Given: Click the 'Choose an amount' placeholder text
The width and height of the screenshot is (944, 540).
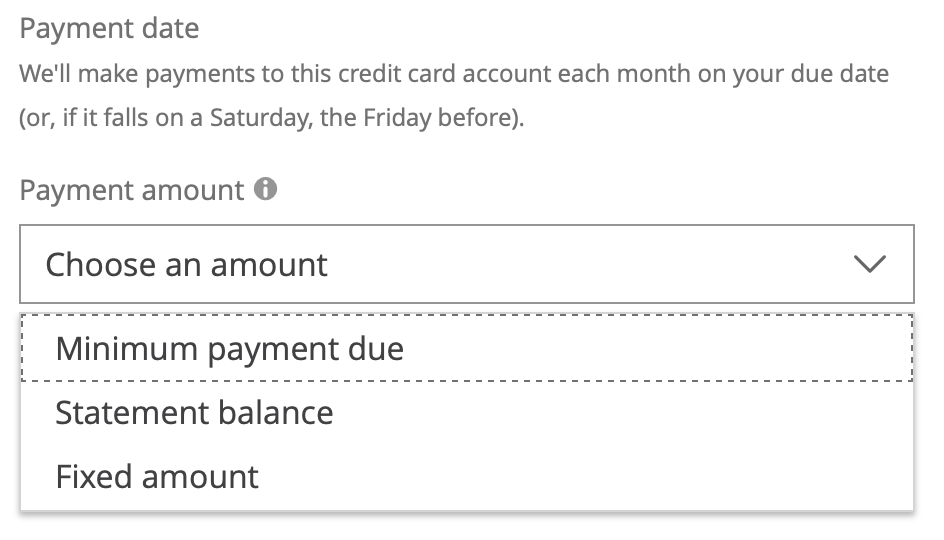Looking at the screenshot, I should [187, 265].
